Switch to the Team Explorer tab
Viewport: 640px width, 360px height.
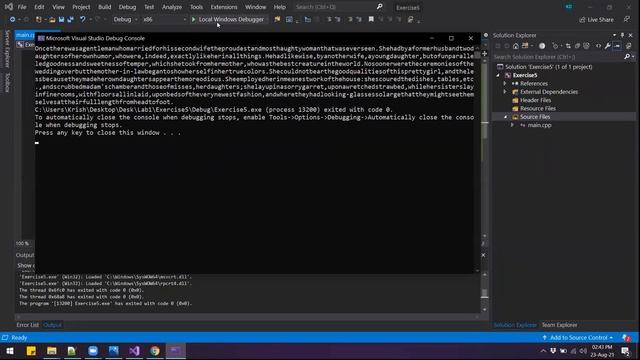point(560,325)
